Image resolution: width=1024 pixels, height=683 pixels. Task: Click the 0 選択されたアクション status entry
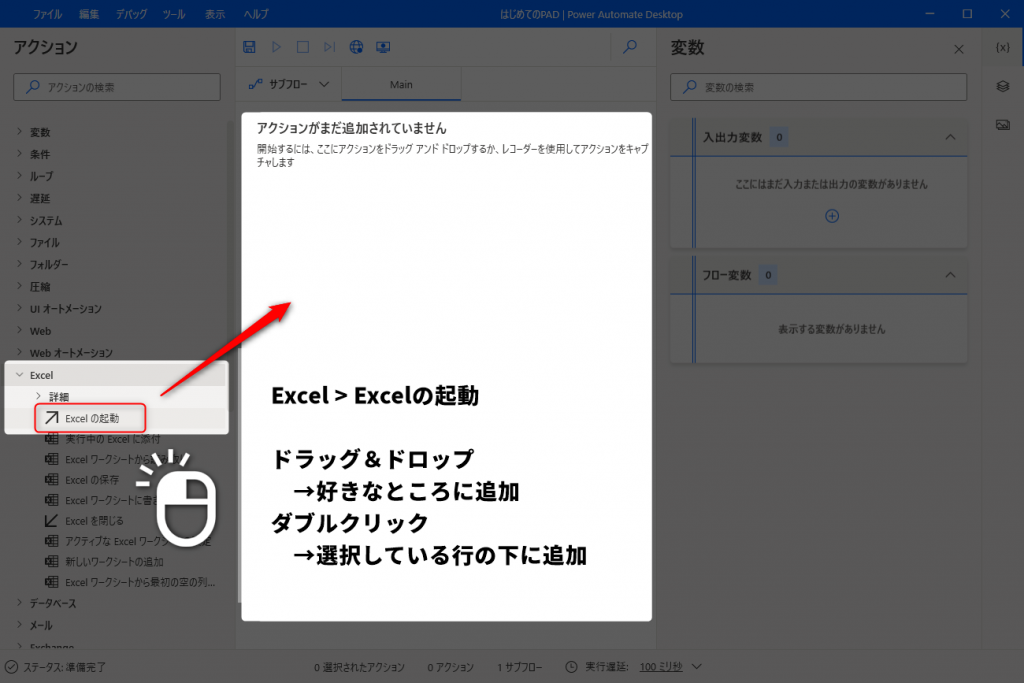tap(359, 667)
